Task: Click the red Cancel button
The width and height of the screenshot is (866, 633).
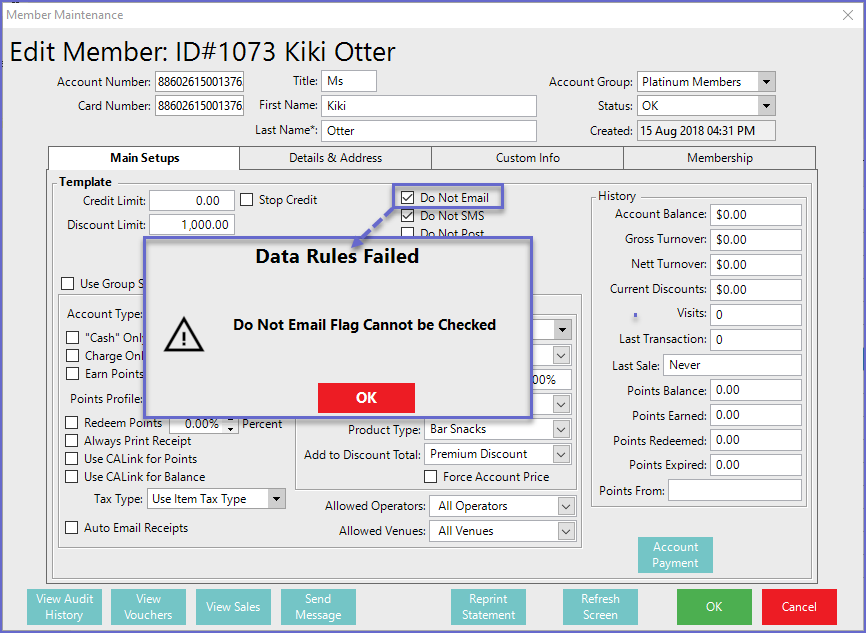Action: click(799, 607)
